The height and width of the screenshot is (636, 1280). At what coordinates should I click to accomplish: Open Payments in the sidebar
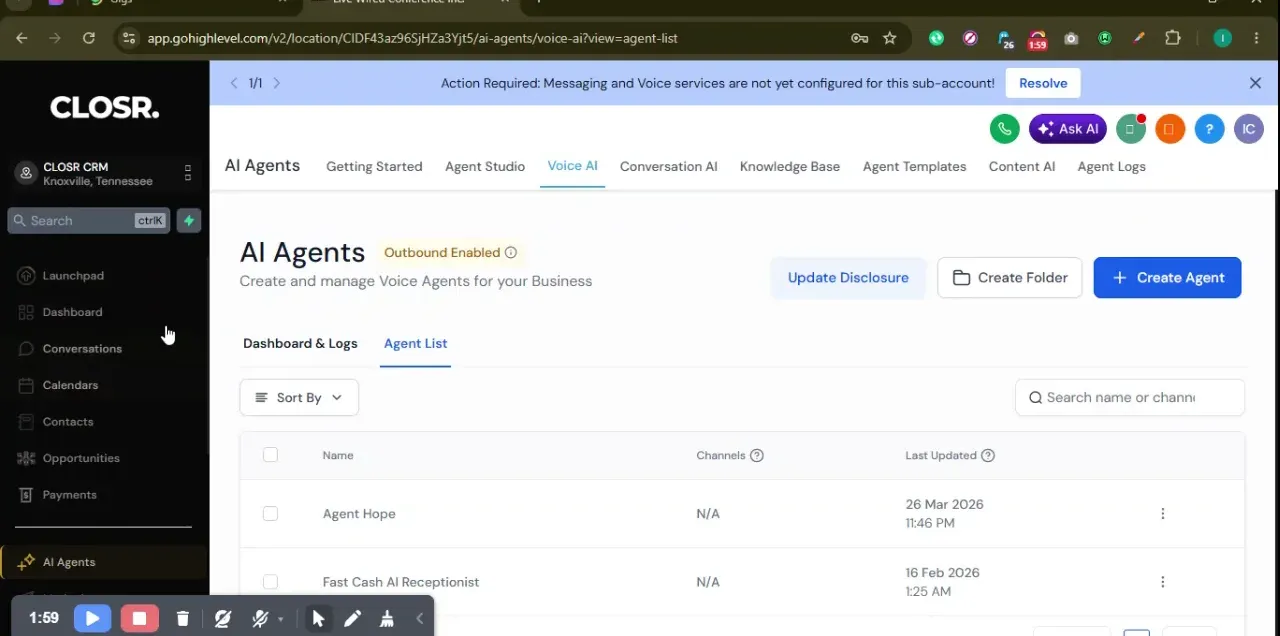[70, 495]
